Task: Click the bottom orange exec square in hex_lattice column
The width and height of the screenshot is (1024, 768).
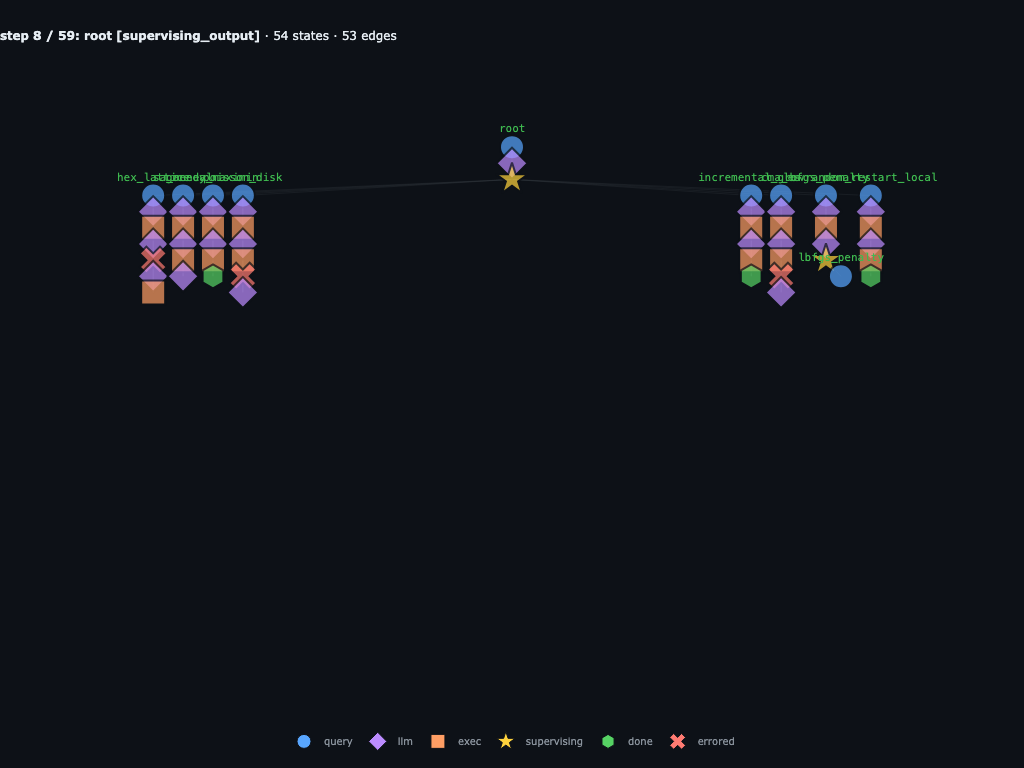Action: coord(153,293)
